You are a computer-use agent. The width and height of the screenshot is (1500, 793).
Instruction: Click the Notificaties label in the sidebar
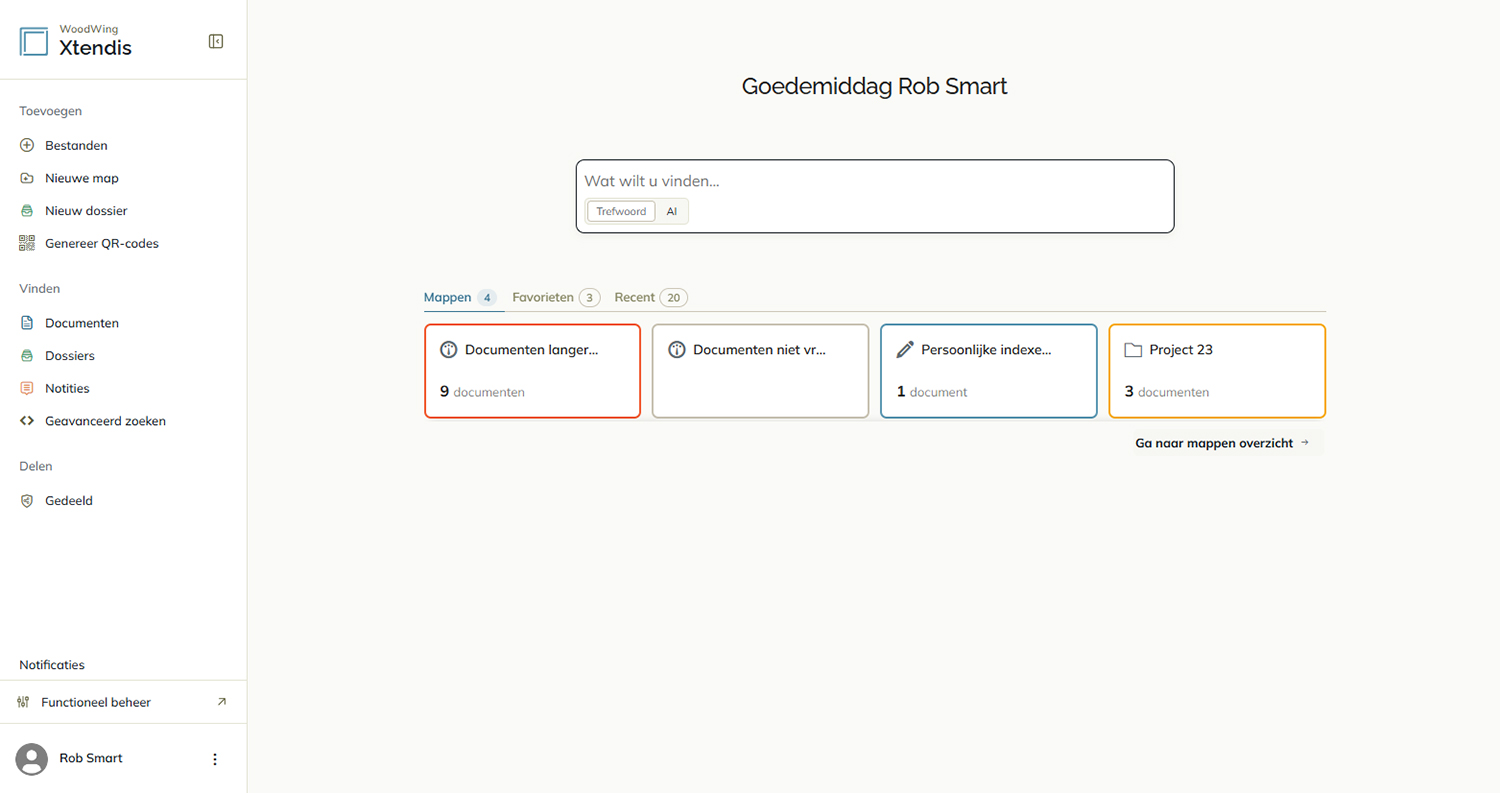52,664
